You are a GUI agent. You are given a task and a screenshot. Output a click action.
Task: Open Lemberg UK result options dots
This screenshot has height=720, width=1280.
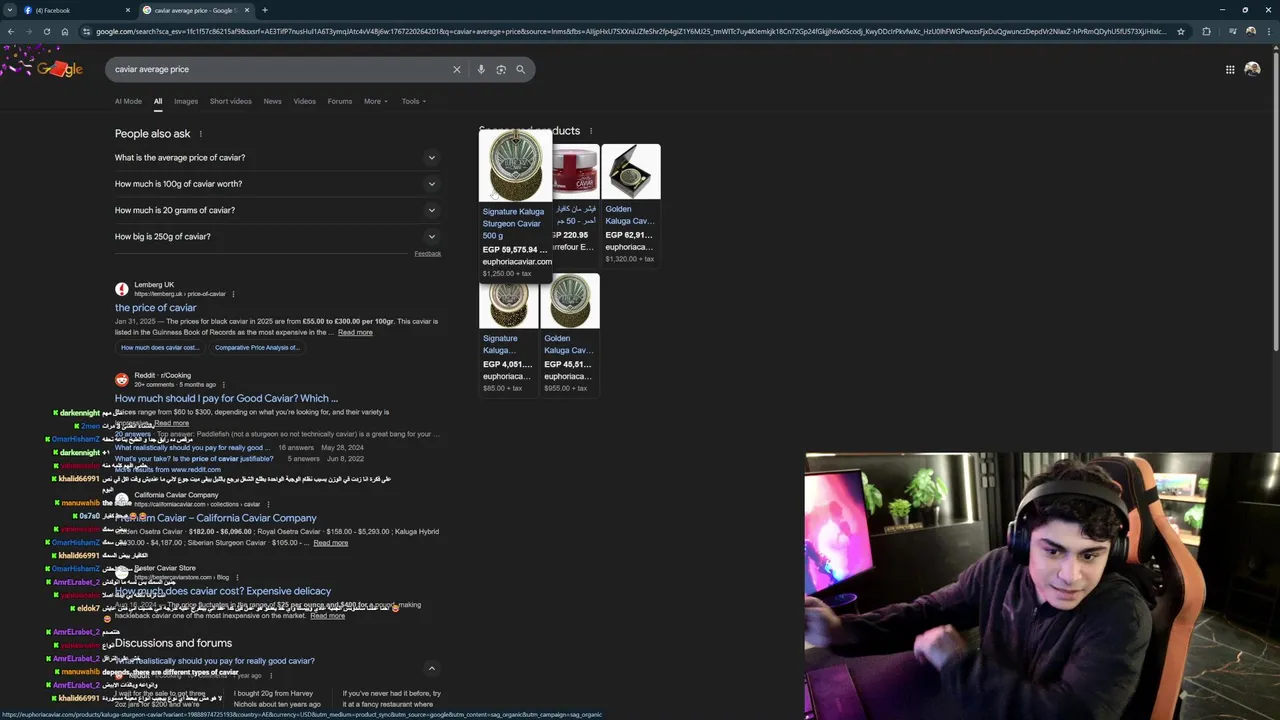pyautogui.click(x=233, y=294)
